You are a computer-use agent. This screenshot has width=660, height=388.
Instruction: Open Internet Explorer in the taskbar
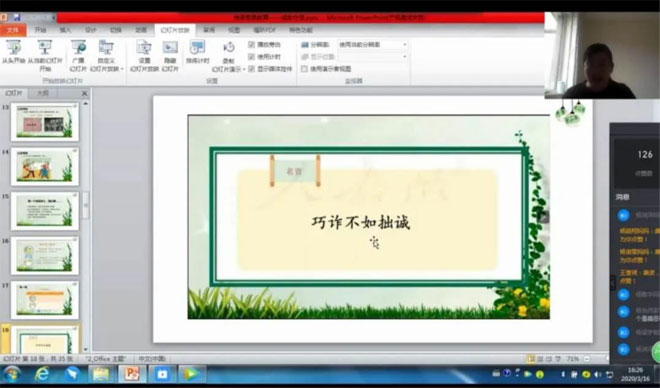pos(42,373)
